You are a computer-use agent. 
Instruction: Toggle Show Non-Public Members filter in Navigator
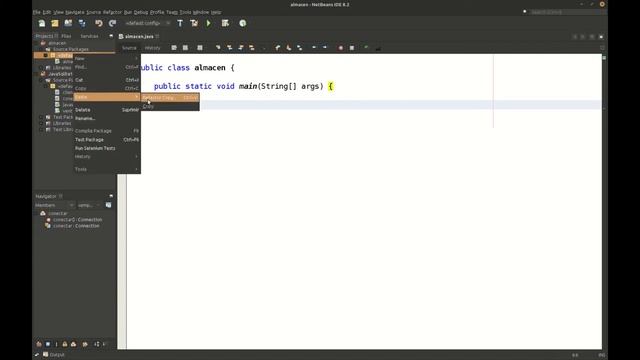pyautogui.click(x=64, y=344)
